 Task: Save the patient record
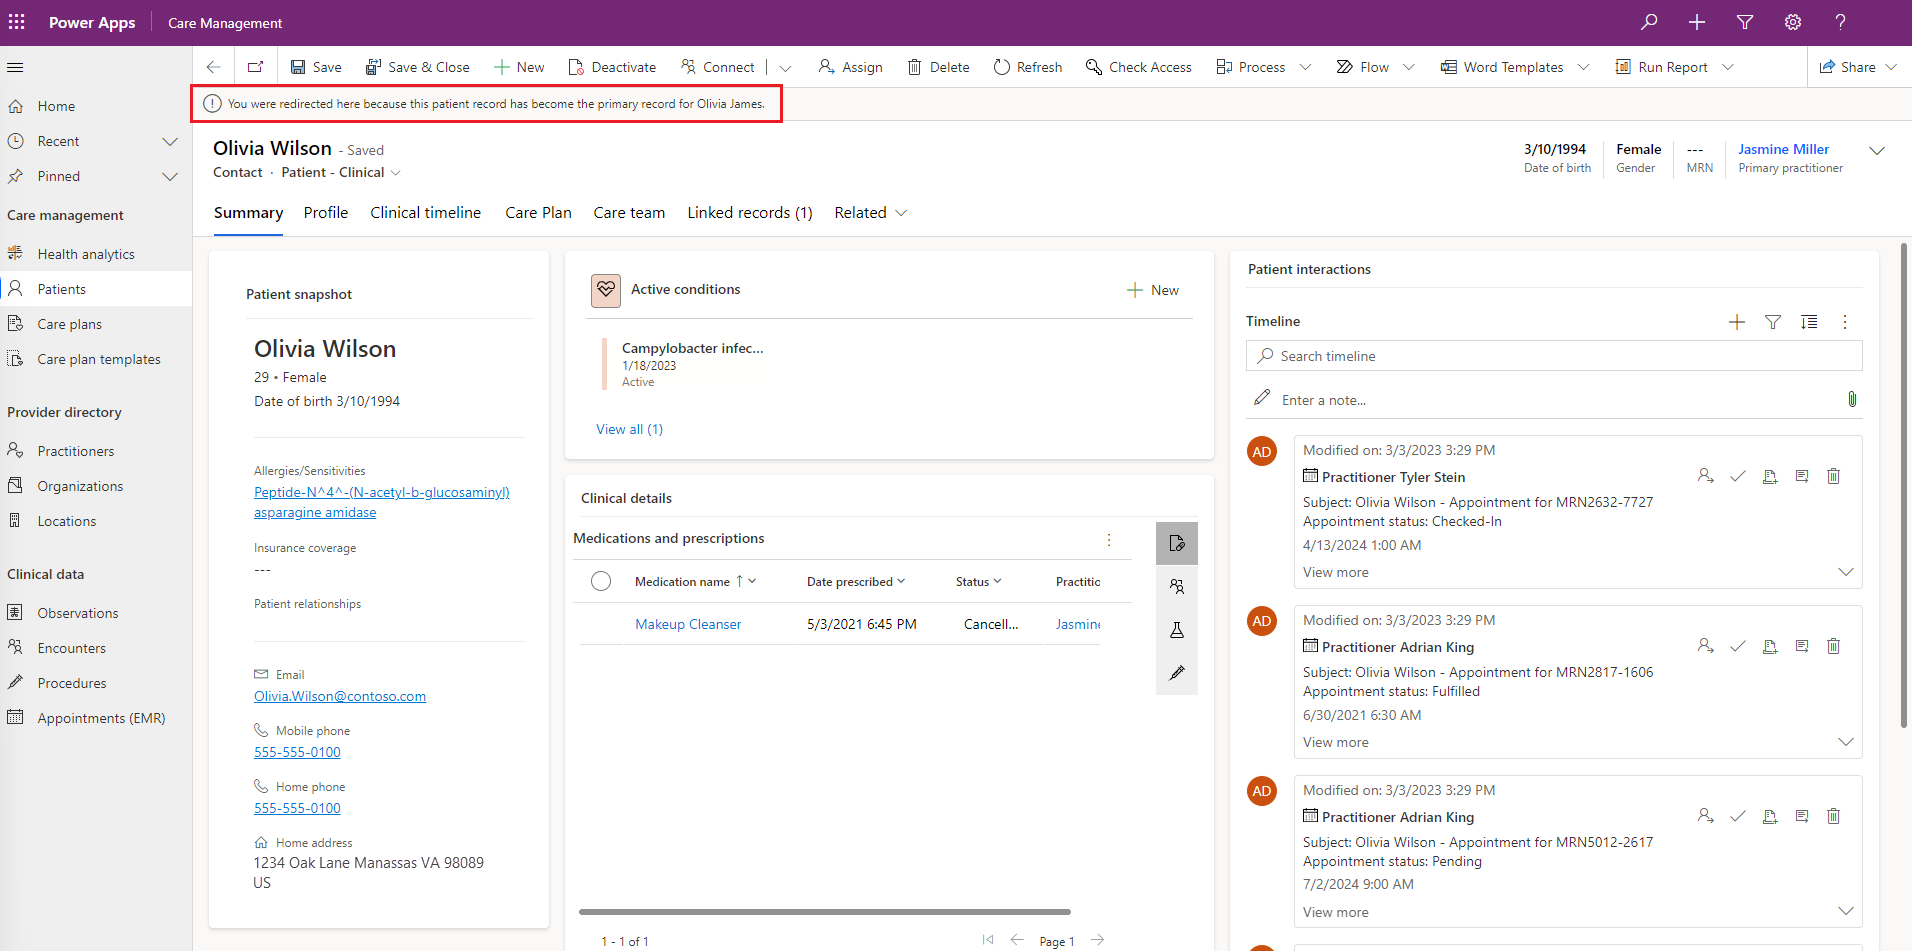pos(316,67)
